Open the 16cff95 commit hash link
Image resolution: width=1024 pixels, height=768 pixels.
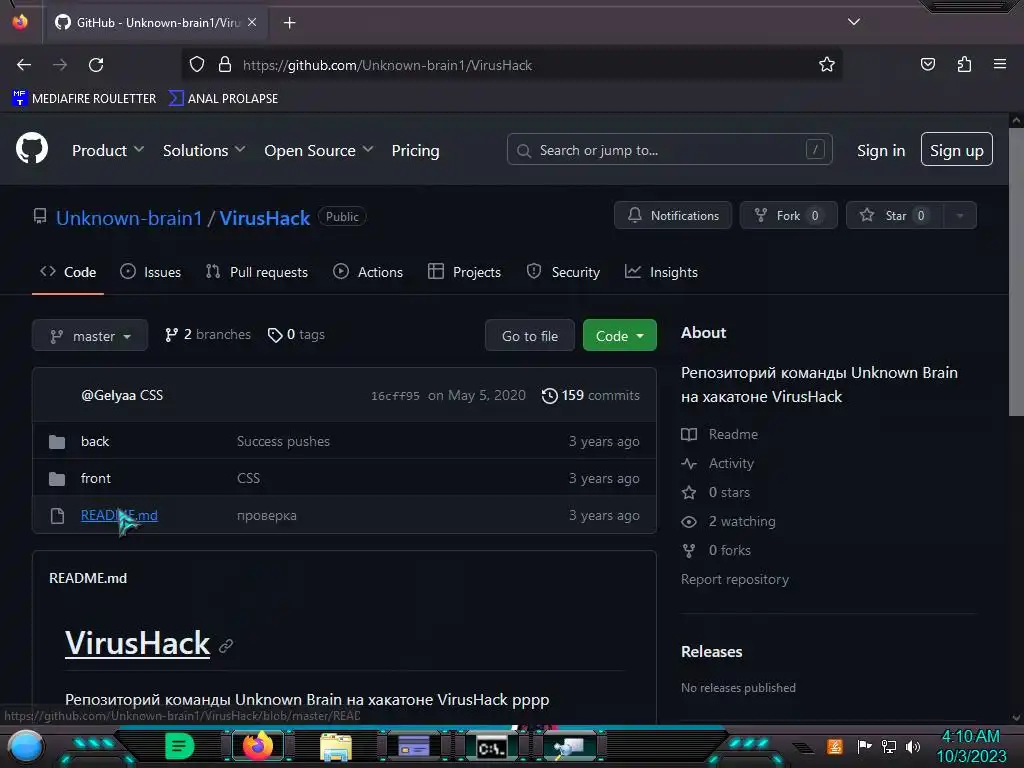[x=395, y=396]
